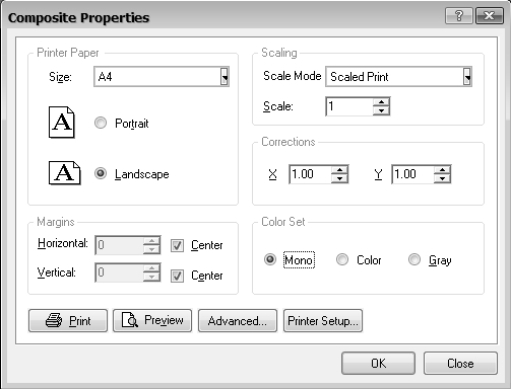
Task: Confirm settings with the OK button
Action: [378, 363]
